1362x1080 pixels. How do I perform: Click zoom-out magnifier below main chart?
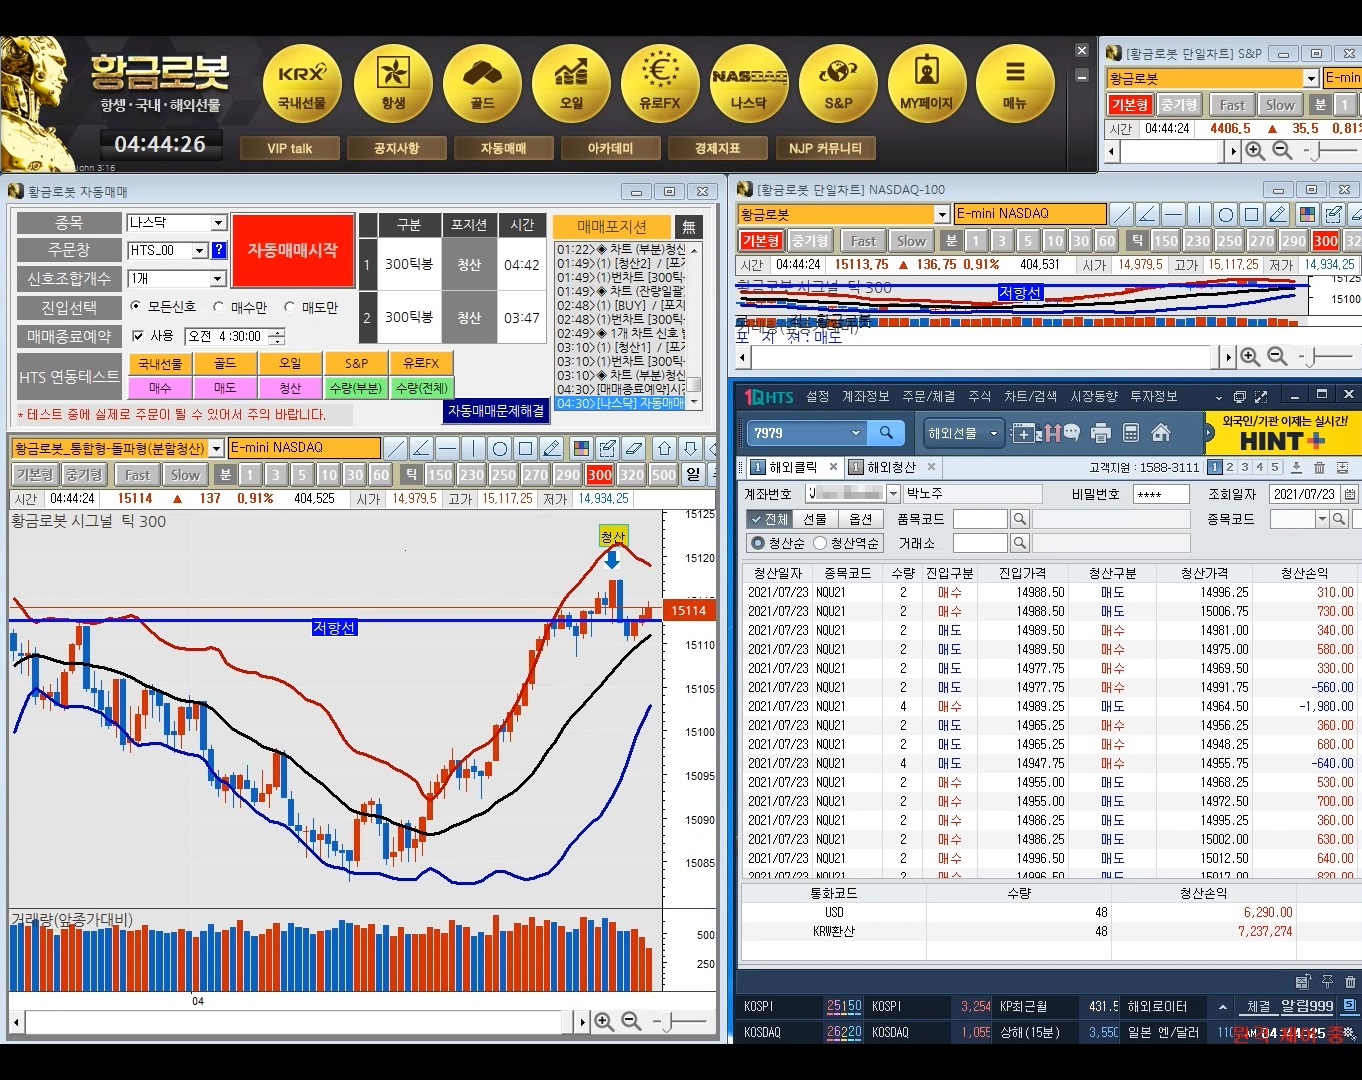631,1021
